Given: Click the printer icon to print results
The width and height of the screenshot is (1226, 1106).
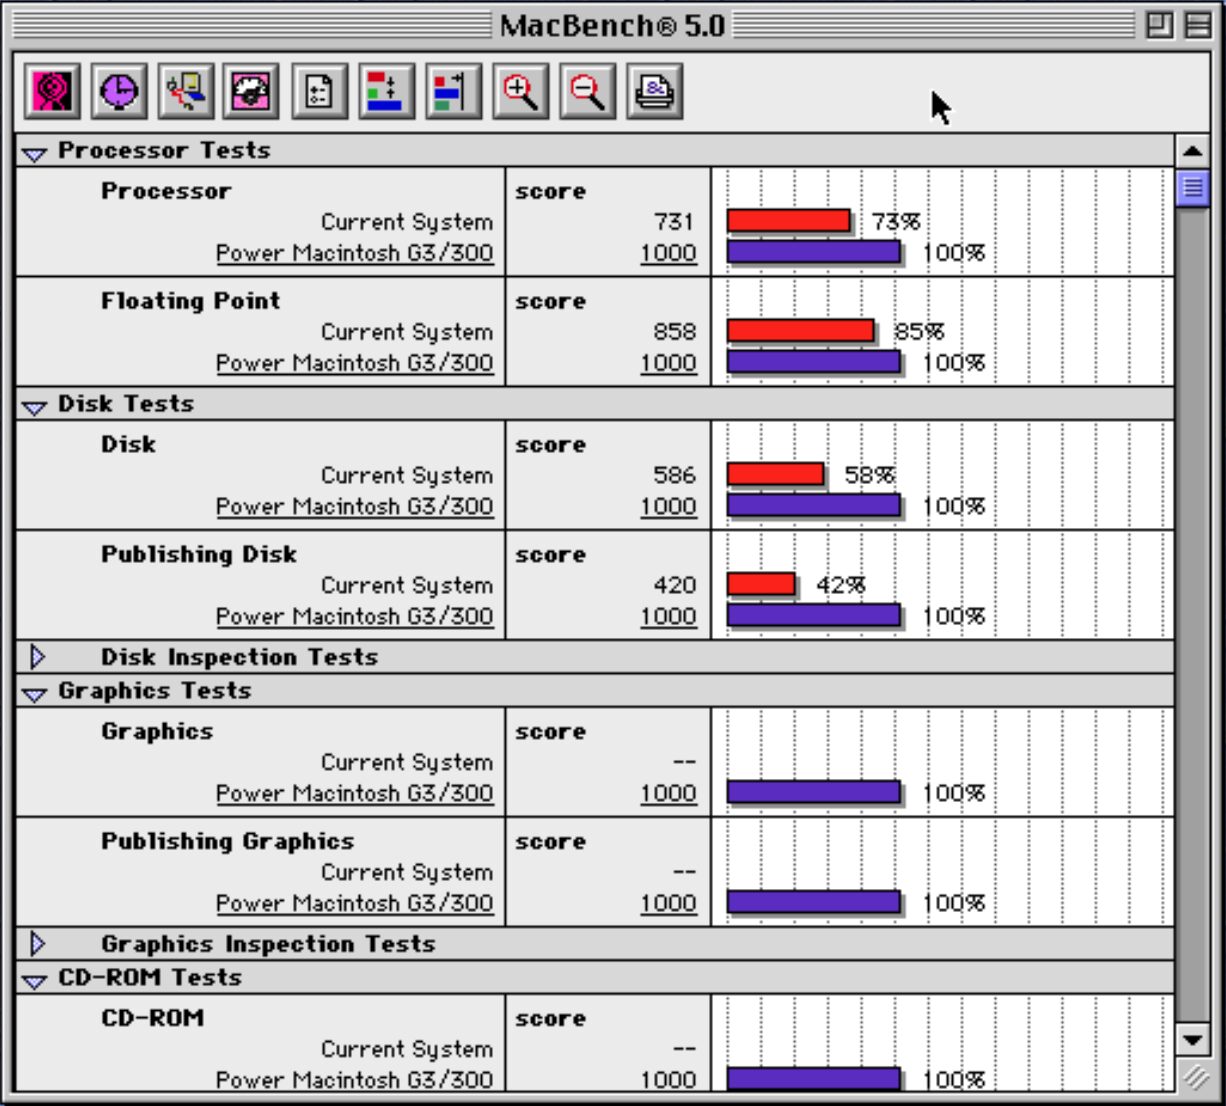Looking at the screenshot, I should coord(655,92).
